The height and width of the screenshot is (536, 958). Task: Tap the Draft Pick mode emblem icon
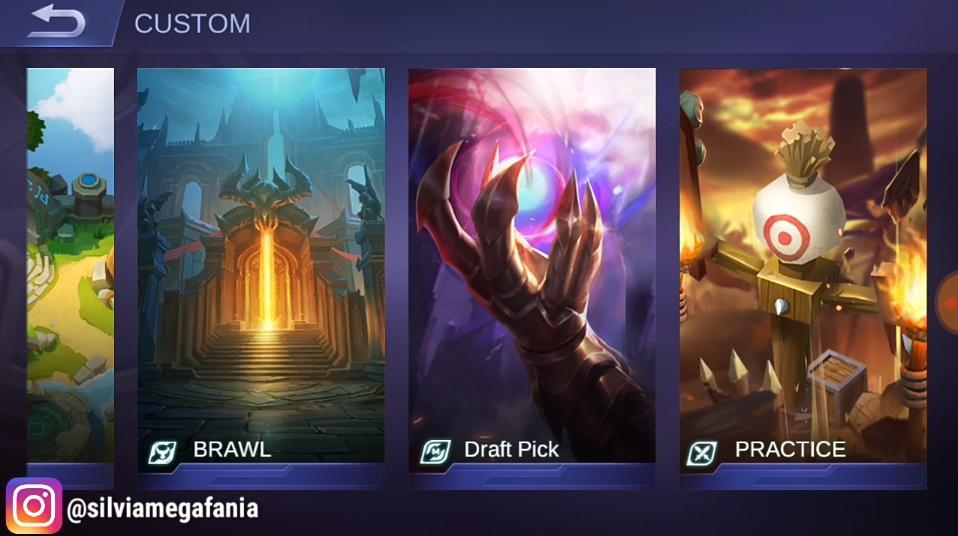click(x=435, y=452)
